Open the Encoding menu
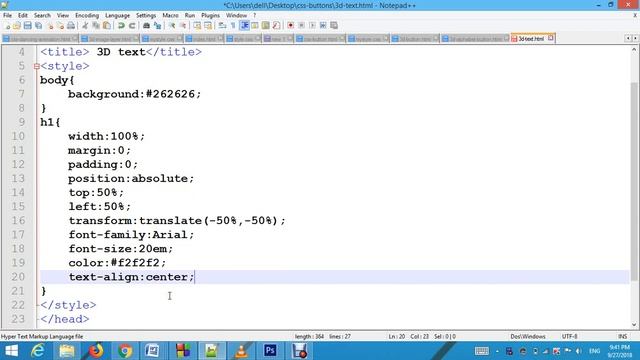This screenshot has height=360, width=640. coord(87,16)
